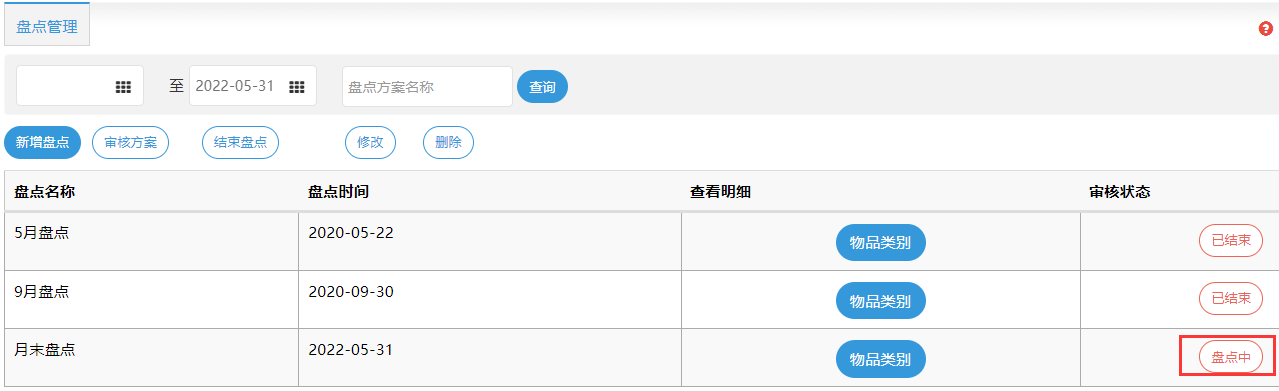Click the start date input field
Viewport: 1279px width, 391px height.
80,86
